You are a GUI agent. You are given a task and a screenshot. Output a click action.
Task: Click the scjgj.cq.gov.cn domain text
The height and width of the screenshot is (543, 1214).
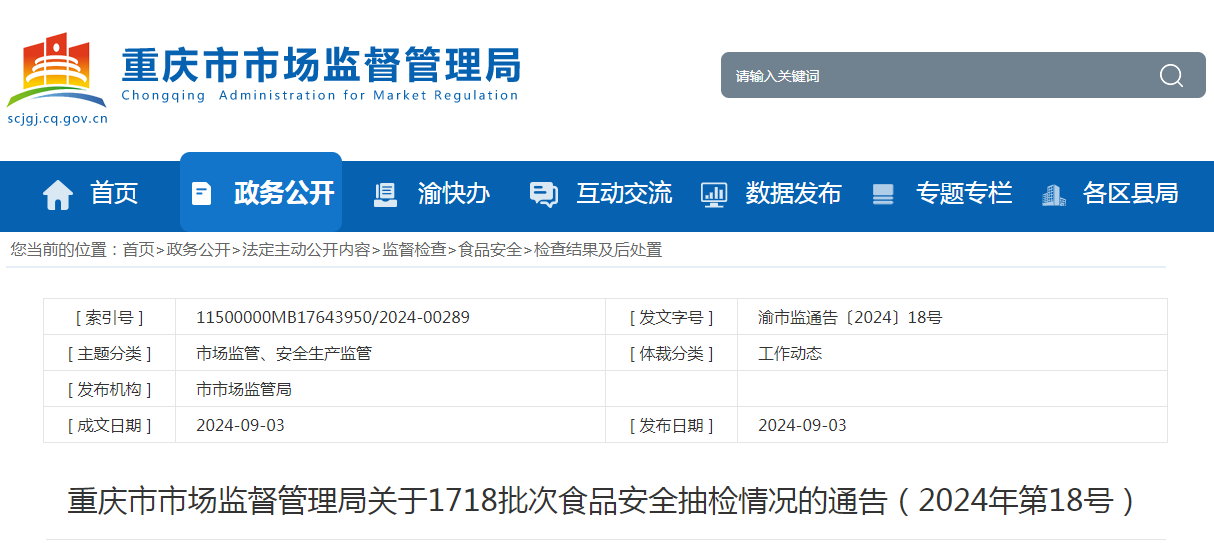pyautogui.click(x=57, y=118)
